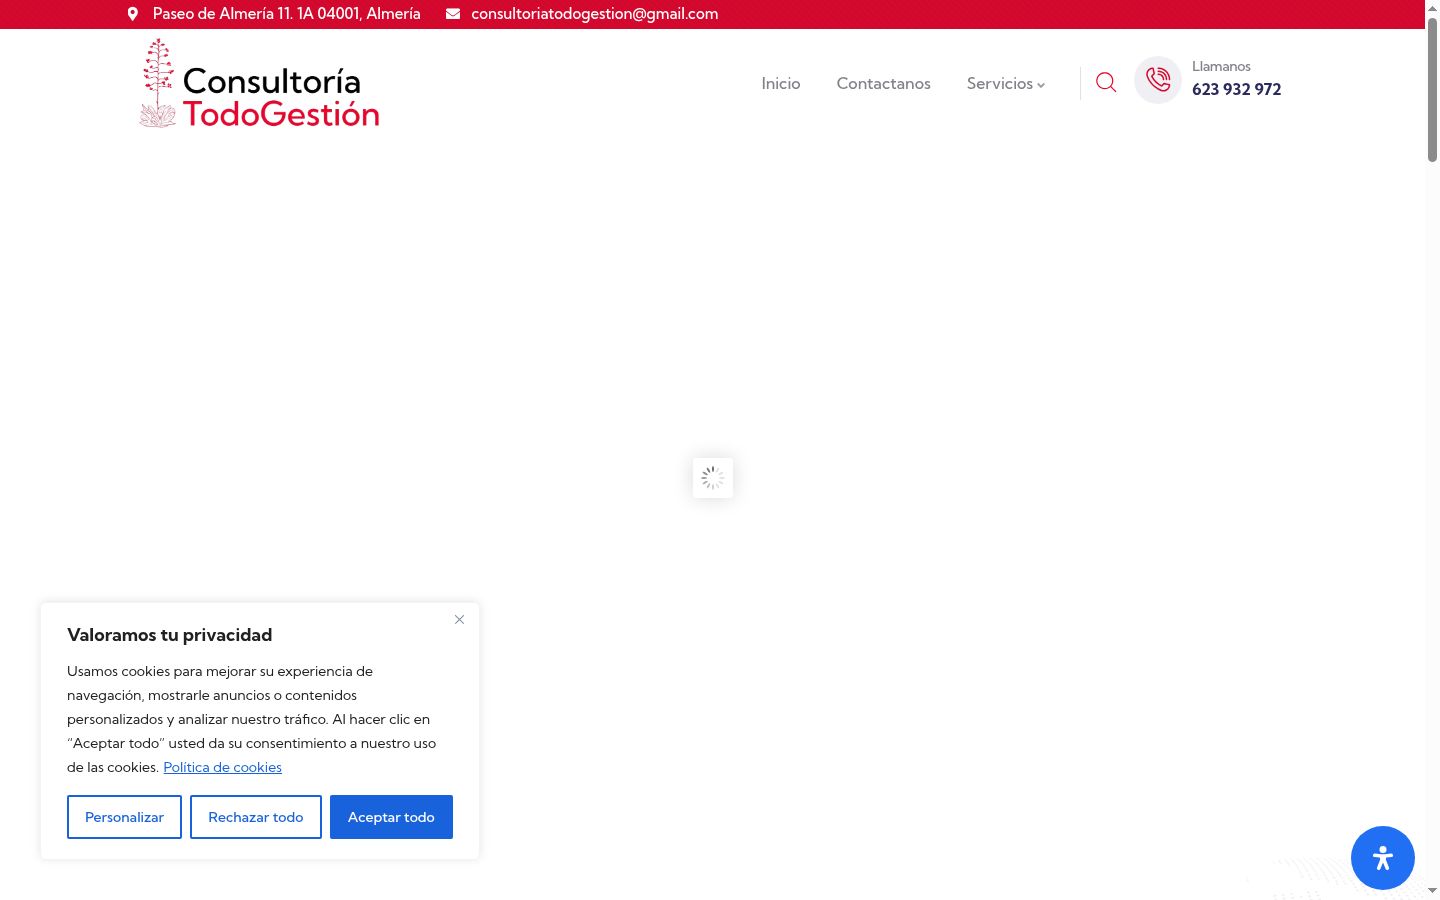Click the envelope email icon
Screen dimensions: 1440x900
(453, 14)
